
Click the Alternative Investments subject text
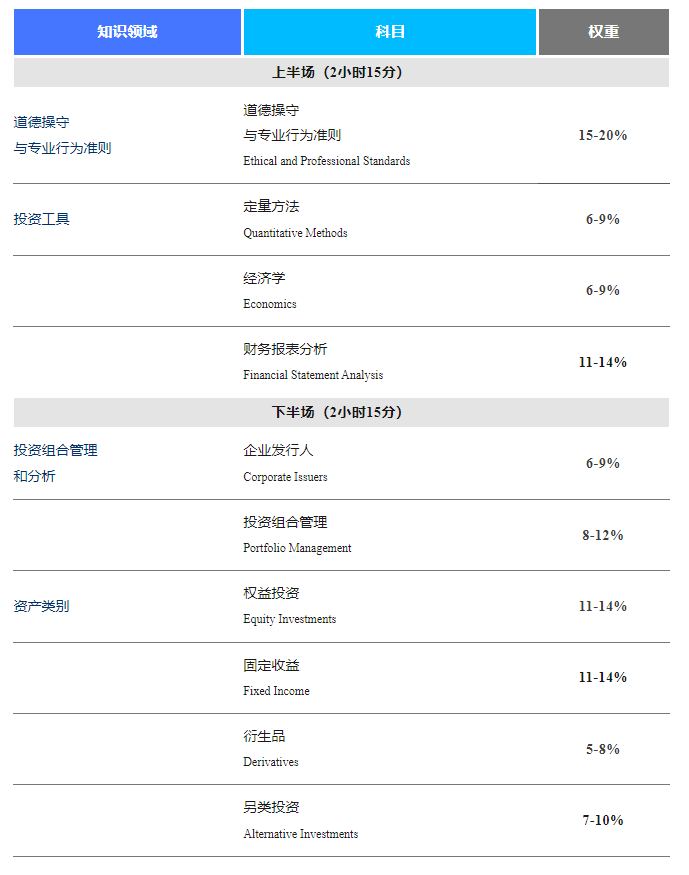coord(300,834)
